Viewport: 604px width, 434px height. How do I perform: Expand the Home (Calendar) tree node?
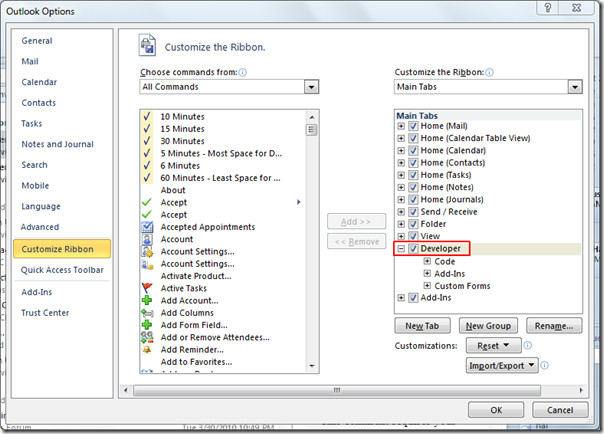click(401, 151)
